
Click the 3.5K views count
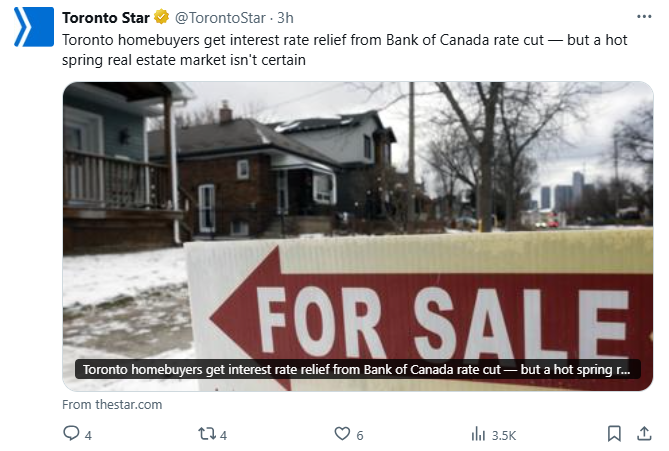tap(504, 435)
